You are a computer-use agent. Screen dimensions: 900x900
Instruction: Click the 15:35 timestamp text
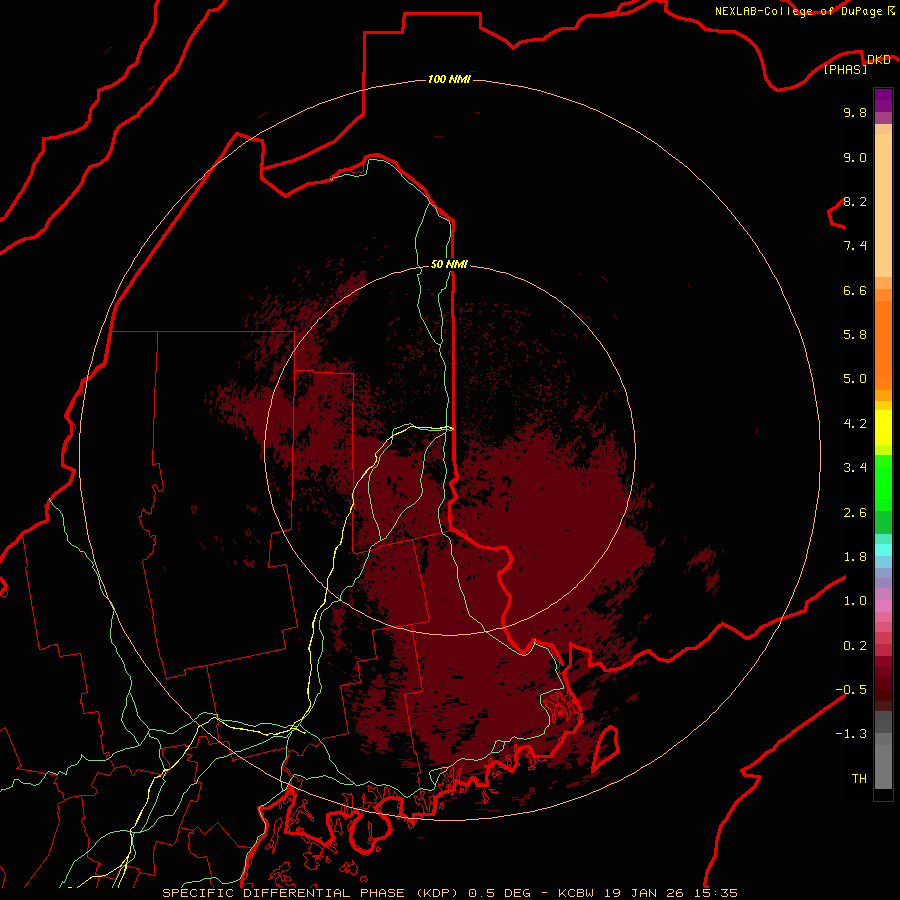pos(716,893)
